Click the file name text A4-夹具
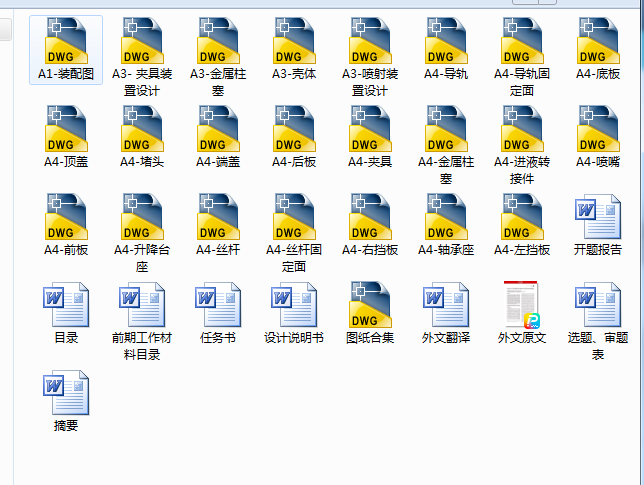Viewport: 644px width, 485px height. 370,162
